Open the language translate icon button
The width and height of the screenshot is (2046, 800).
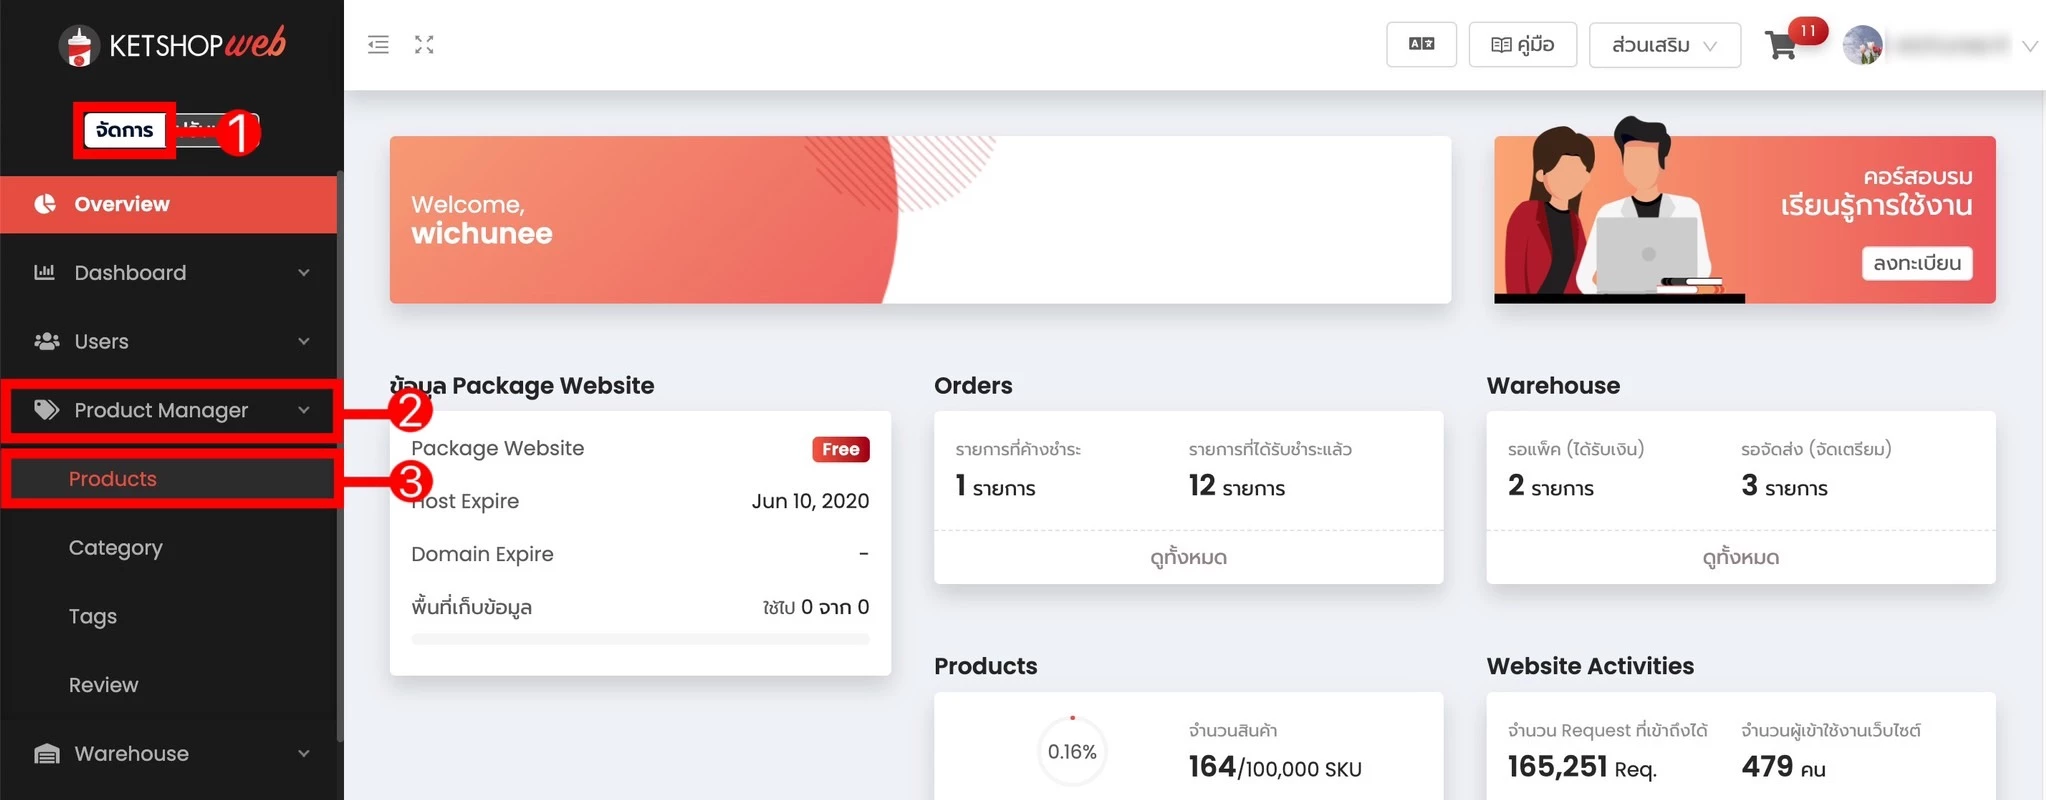[1421, 45]
